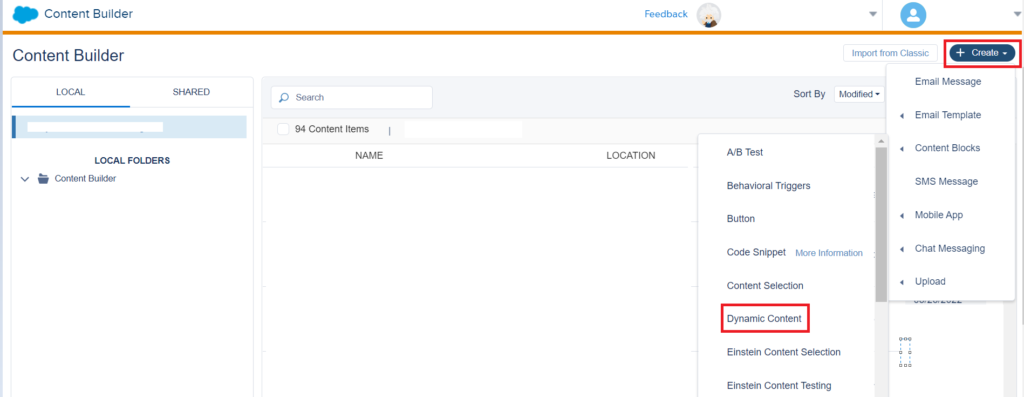The image size is (1024, 397).
Task: Switch to the SHARED tab
Action: (191, 92)
